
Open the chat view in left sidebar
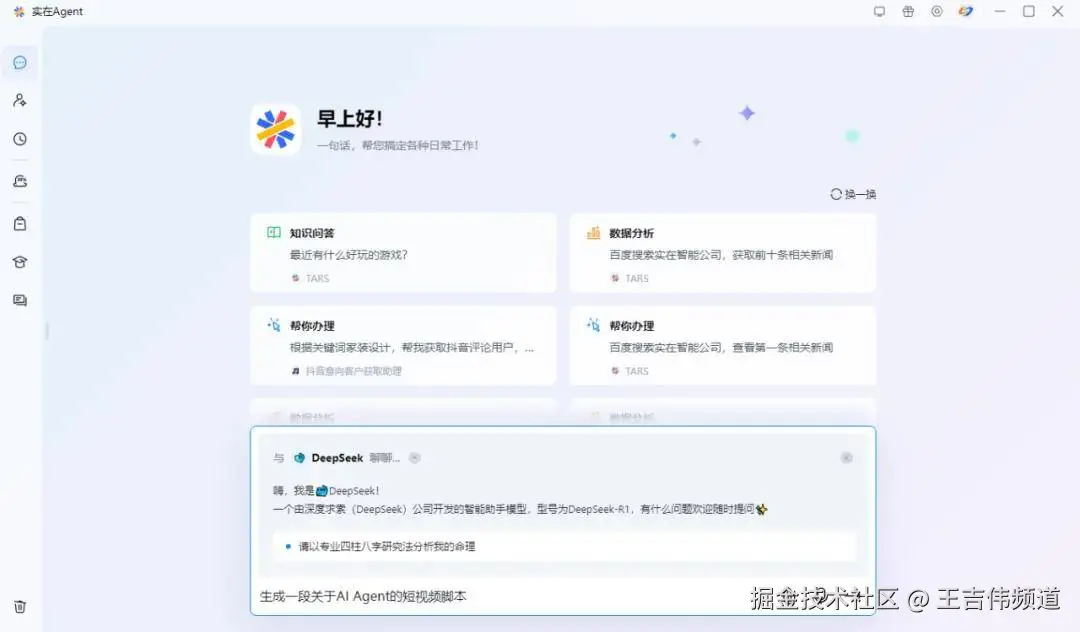[20, 63]
